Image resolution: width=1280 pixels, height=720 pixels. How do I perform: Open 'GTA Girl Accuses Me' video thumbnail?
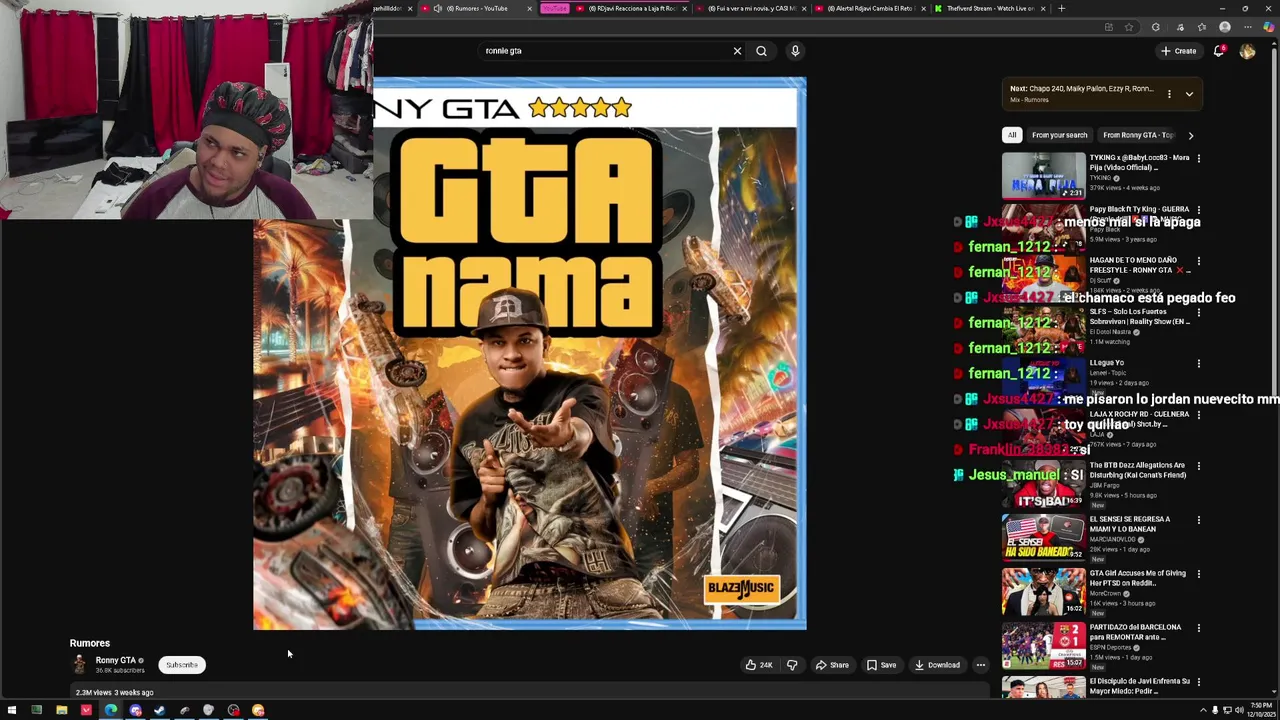click(x=1043, y=592)
